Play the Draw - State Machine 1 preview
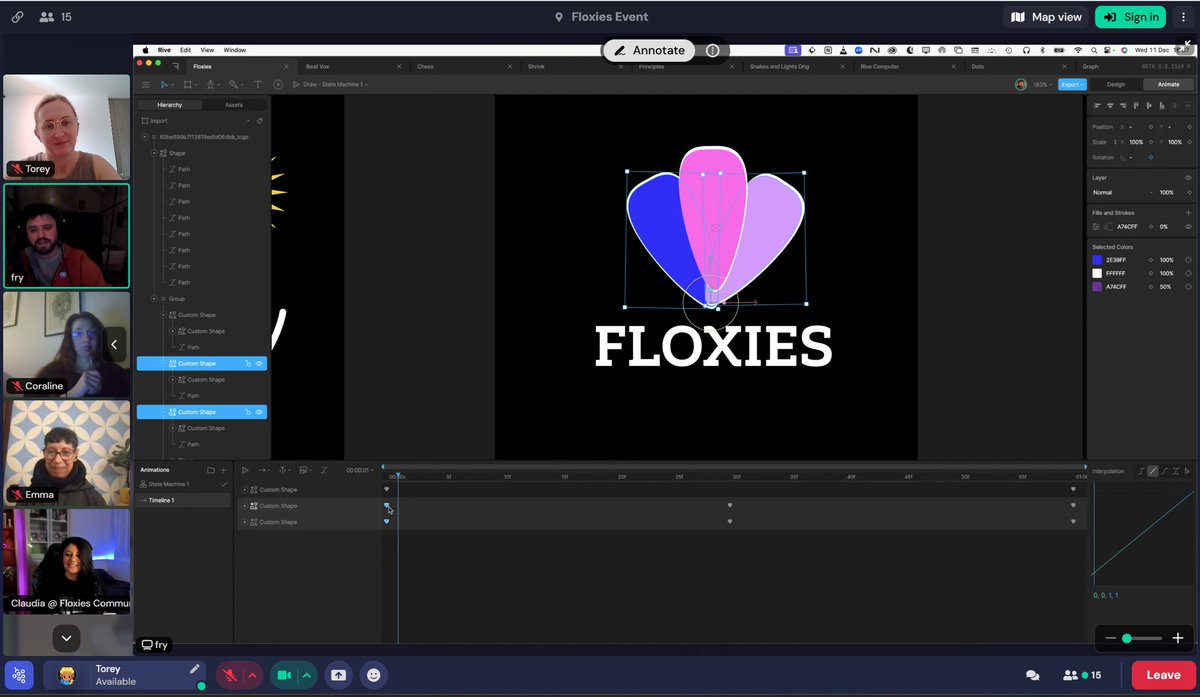Viewport: 1200px width, 697px height. pyautogui.click(x=296, y=85)
